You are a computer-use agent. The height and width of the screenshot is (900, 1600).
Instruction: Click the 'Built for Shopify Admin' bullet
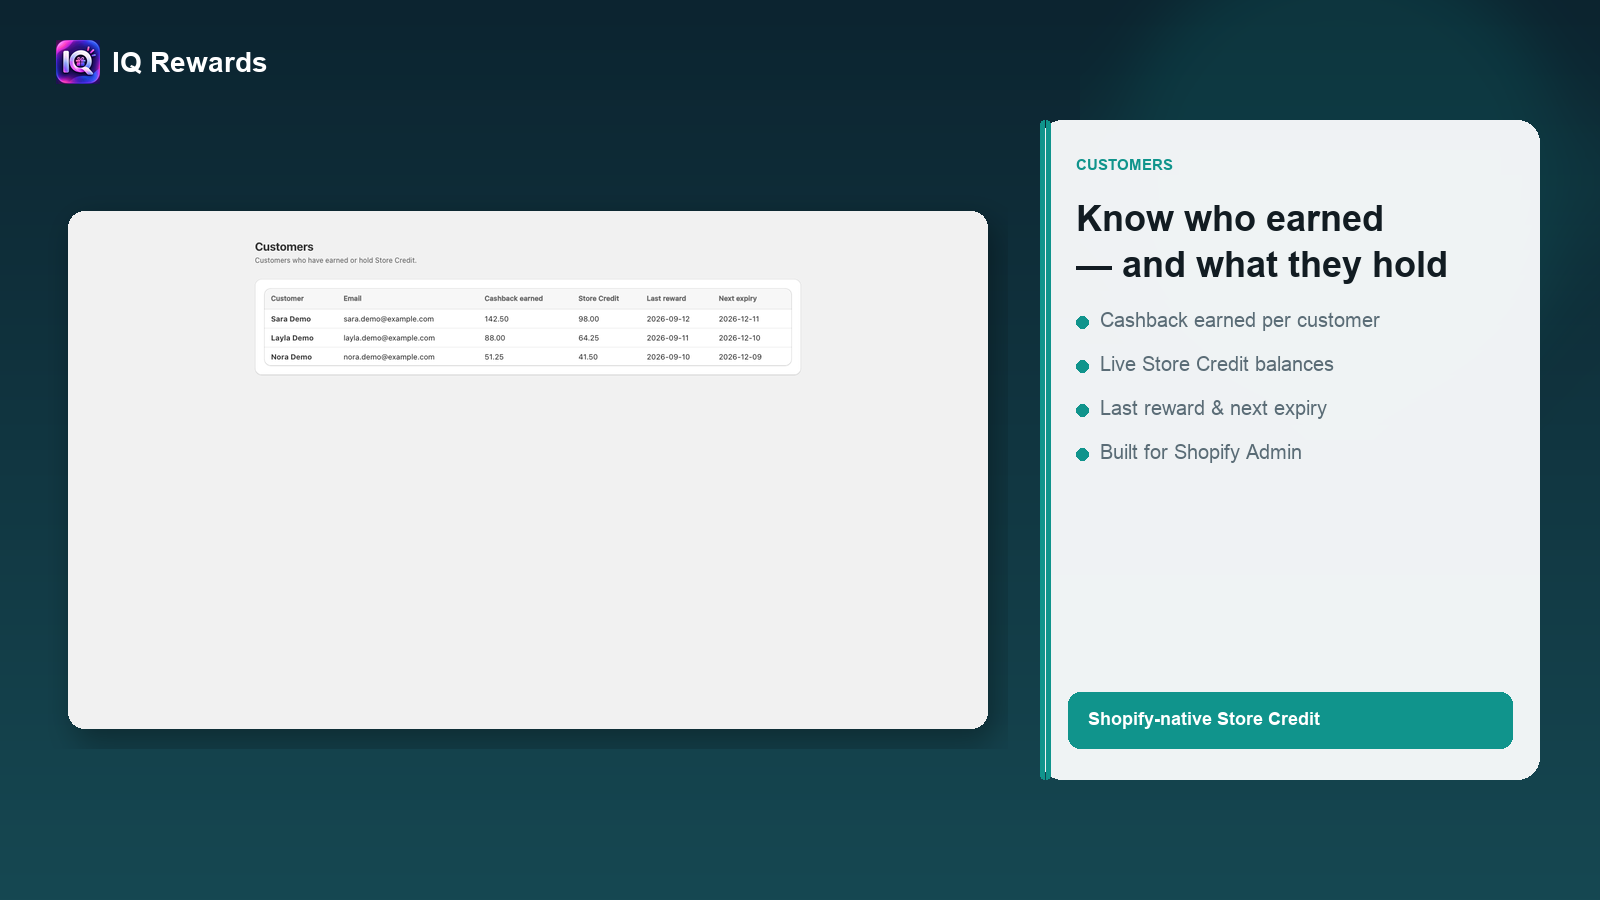tap(1200, 452)
